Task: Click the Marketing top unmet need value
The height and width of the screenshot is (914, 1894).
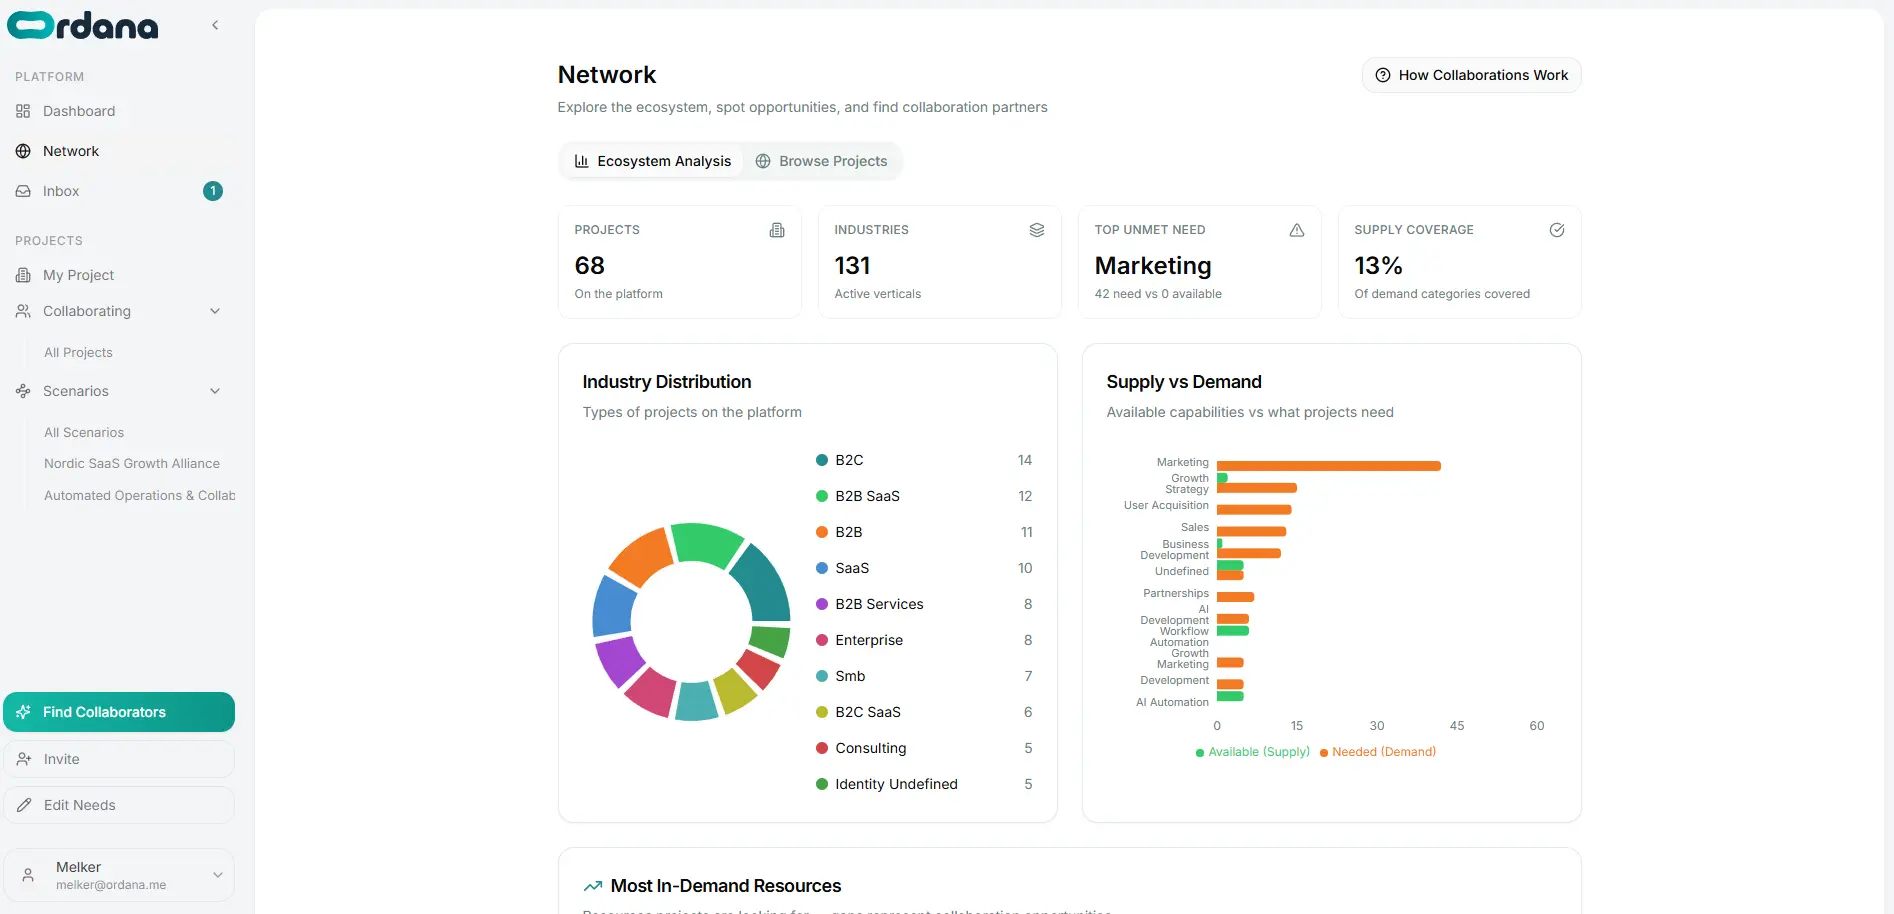Action: pyautogui.click(x=1153, y=266)
